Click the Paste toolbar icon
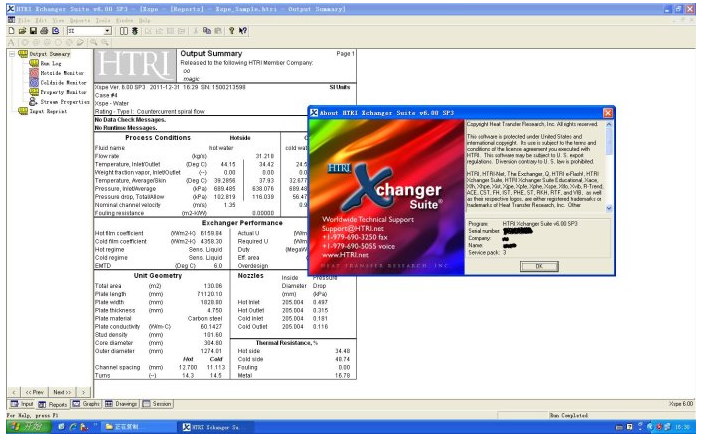Viewport: 706px width, 442px height. 217,31
